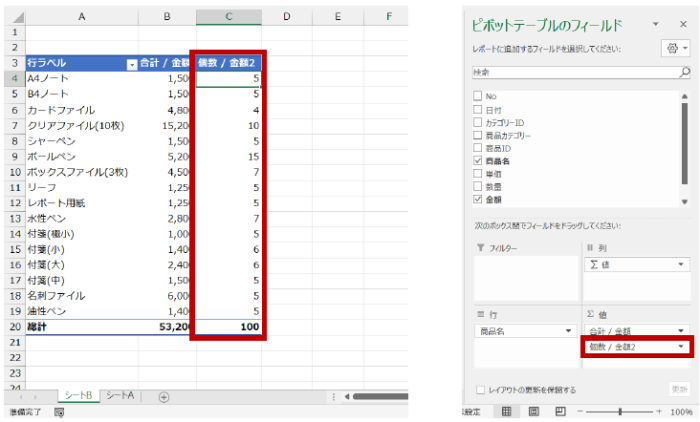
Task: Switch to Normal view in status bar
Action: [x=507, y=411]
